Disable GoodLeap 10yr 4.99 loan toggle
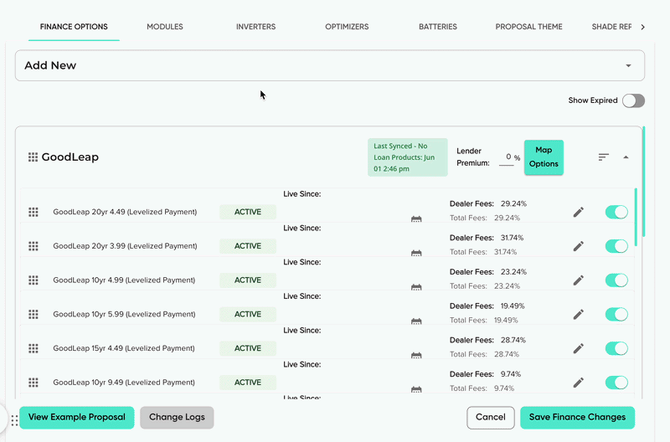 617,280
